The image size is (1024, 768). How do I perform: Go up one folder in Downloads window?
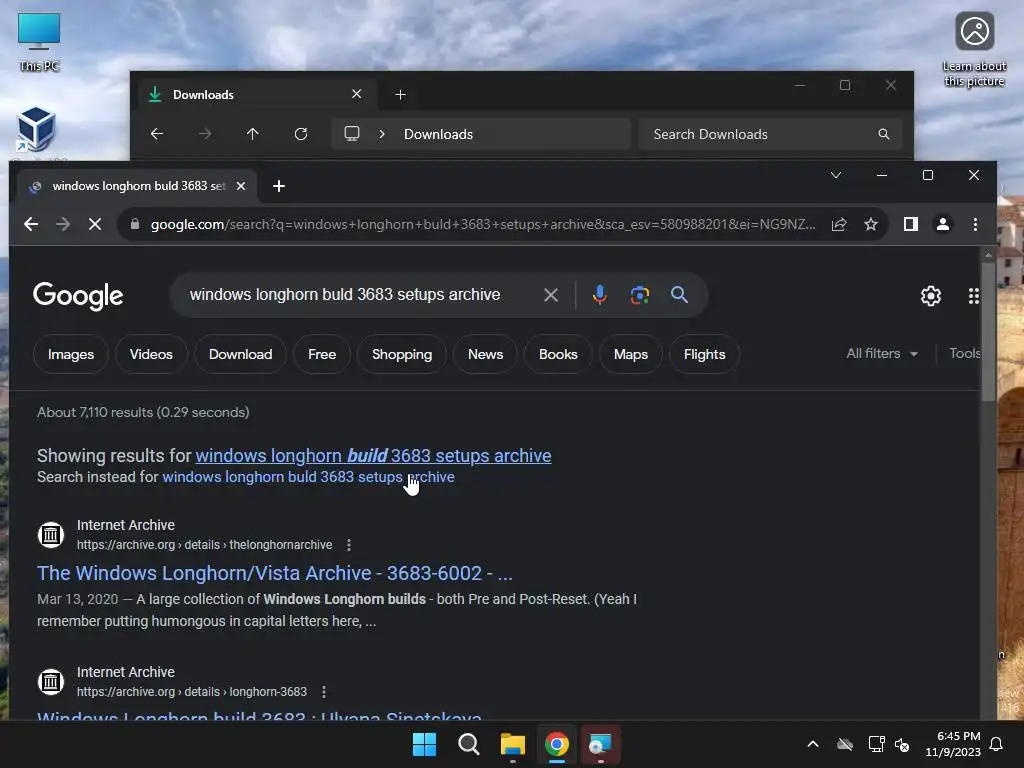coord(253,134)
